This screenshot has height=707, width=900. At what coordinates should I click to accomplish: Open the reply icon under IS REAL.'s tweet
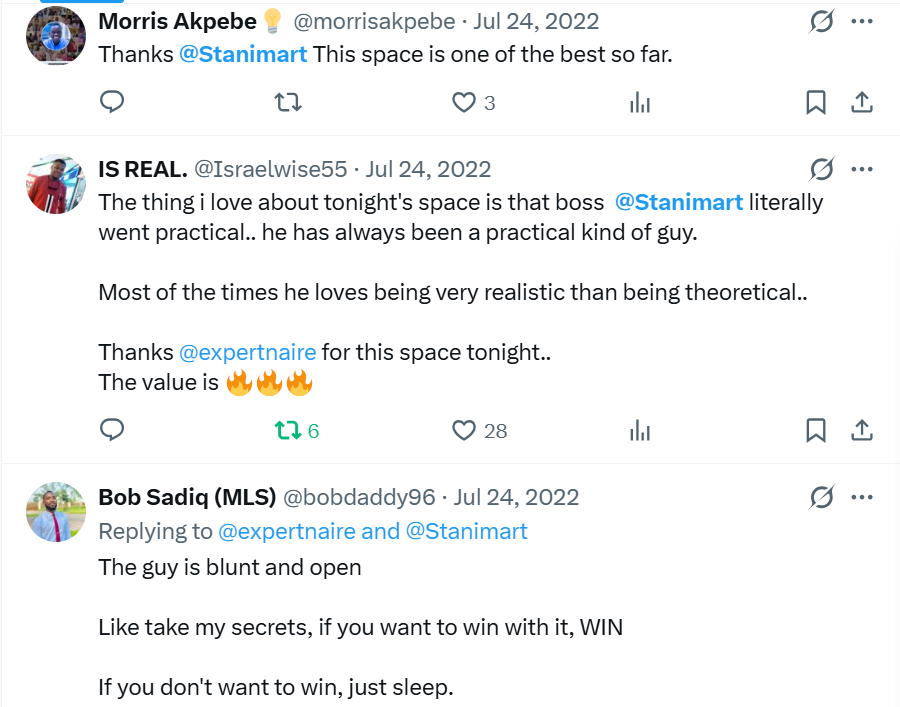112,430
